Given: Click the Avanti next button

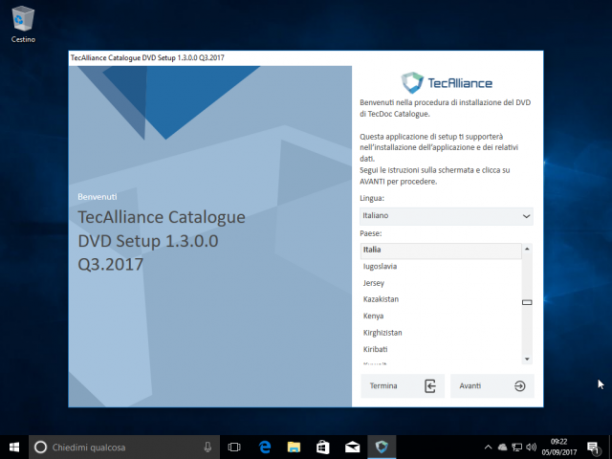Looking at the screenshot, I should click(x=492, y=386).
